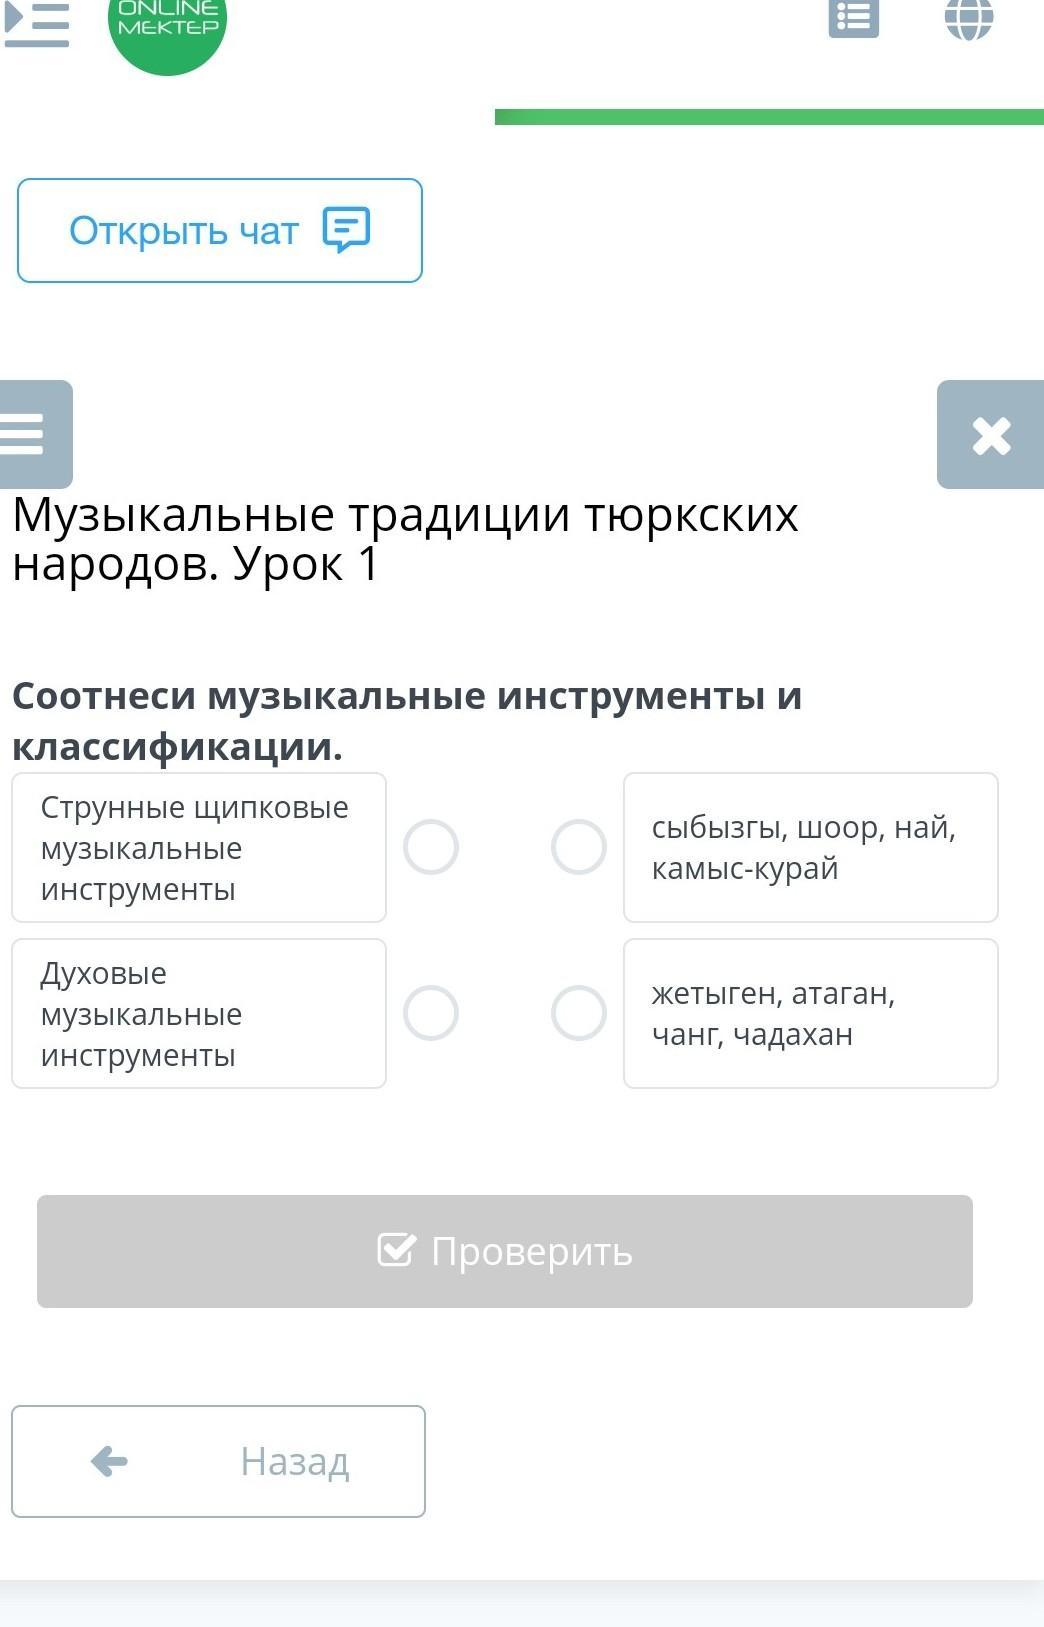Screen dimensions: 1044x1627
Task: Click the chat bubble icon
Action: point(346,230)
